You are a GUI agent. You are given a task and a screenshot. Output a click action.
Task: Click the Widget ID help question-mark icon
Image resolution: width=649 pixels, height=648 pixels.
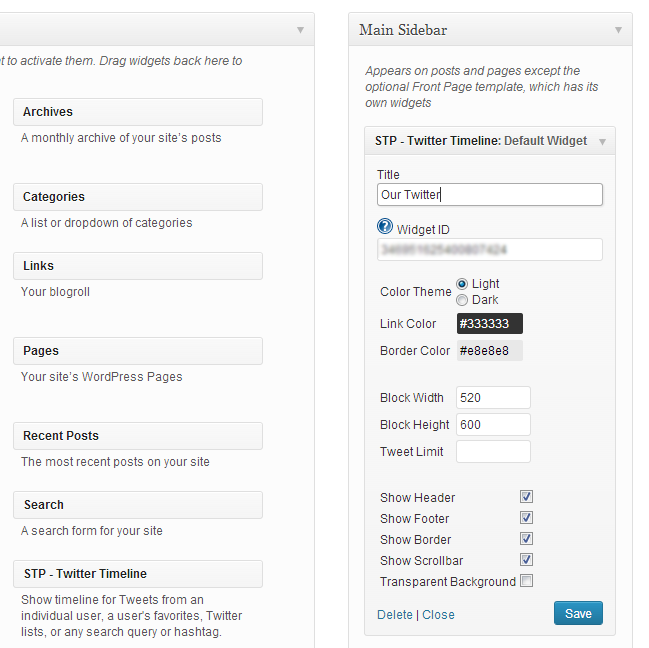385,226
